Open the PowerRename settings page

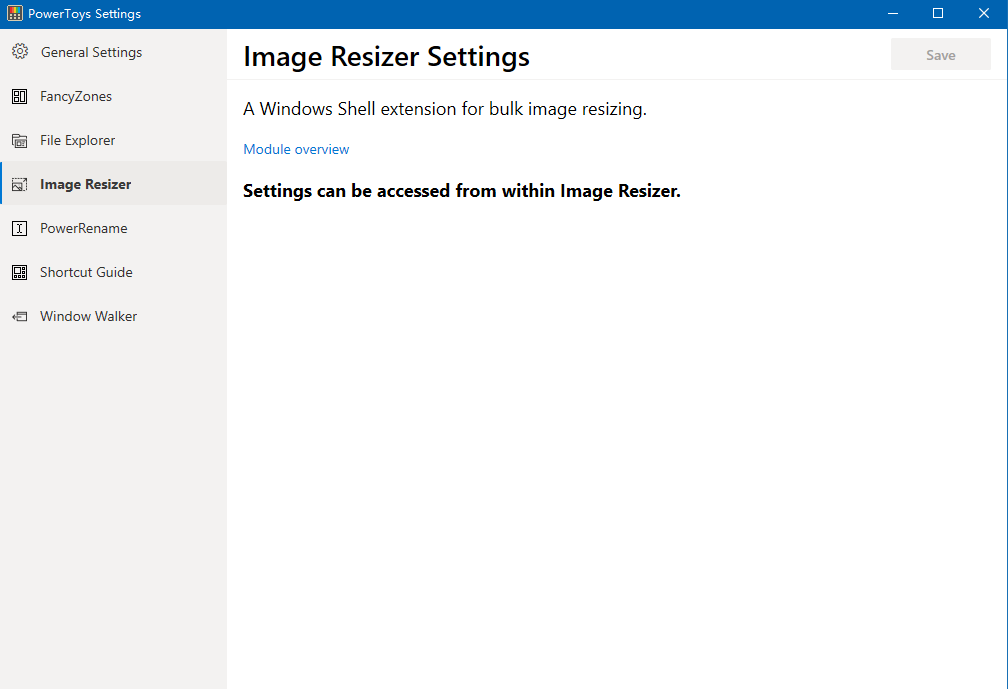click(x=86, y=228)
